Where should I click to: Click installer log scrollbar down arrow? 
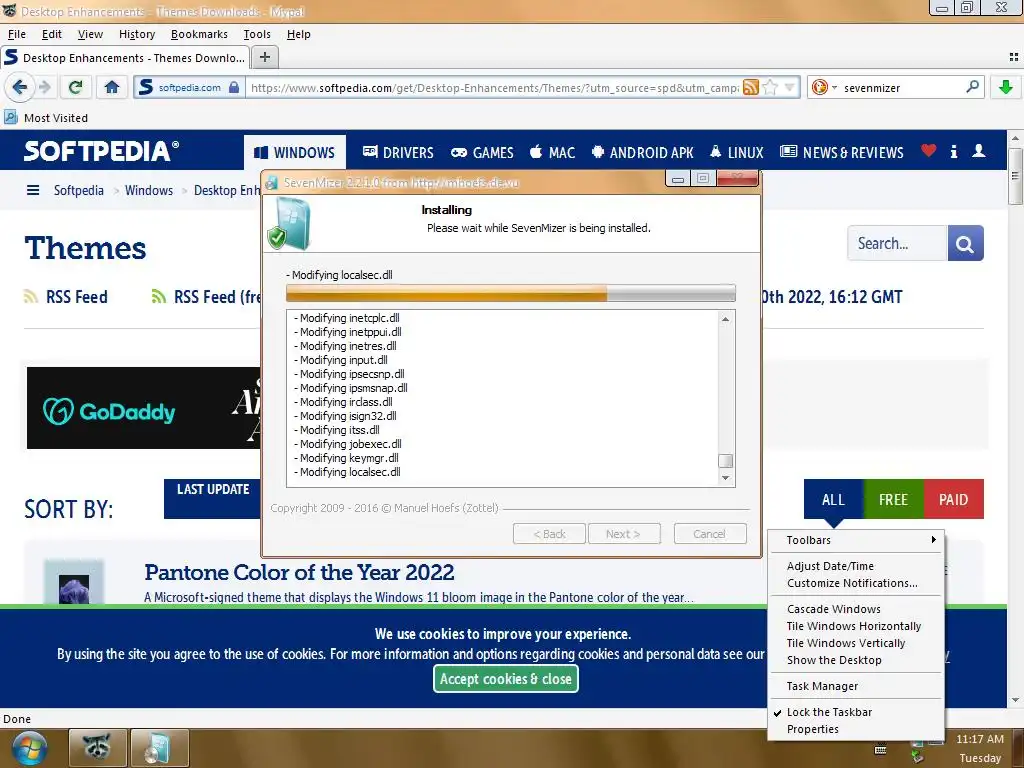pos(725,478)
